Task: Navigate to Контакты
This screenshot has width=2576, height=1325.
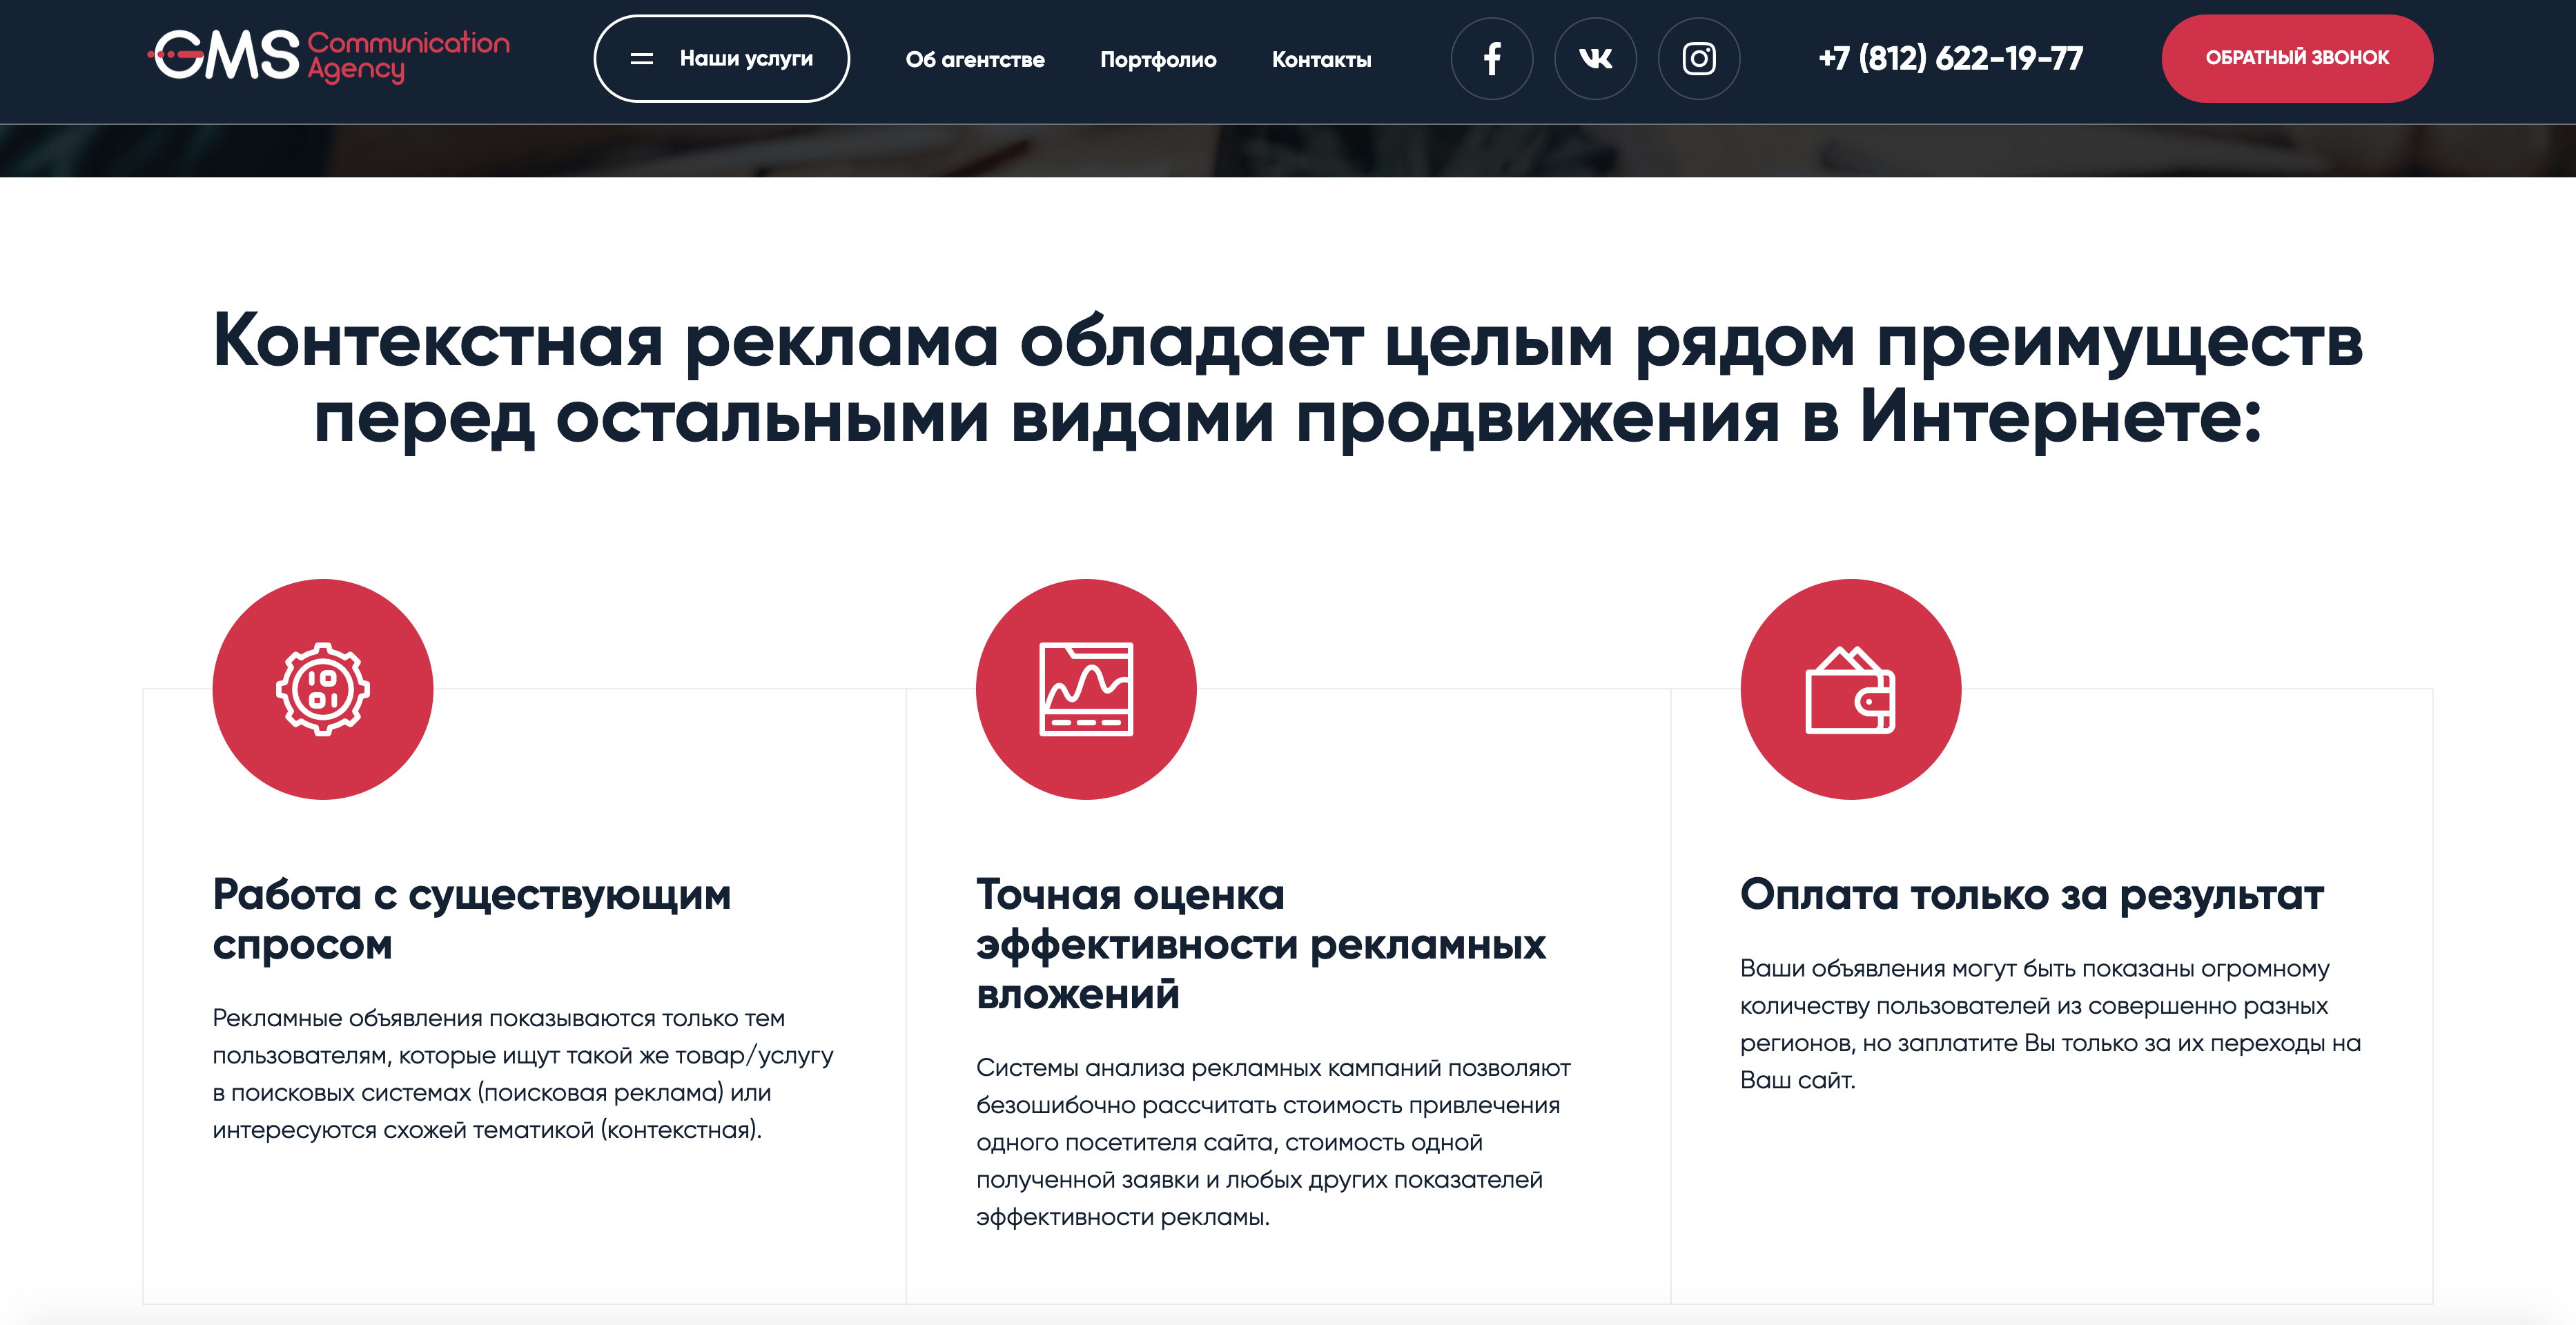Action: pos(1321,60)
